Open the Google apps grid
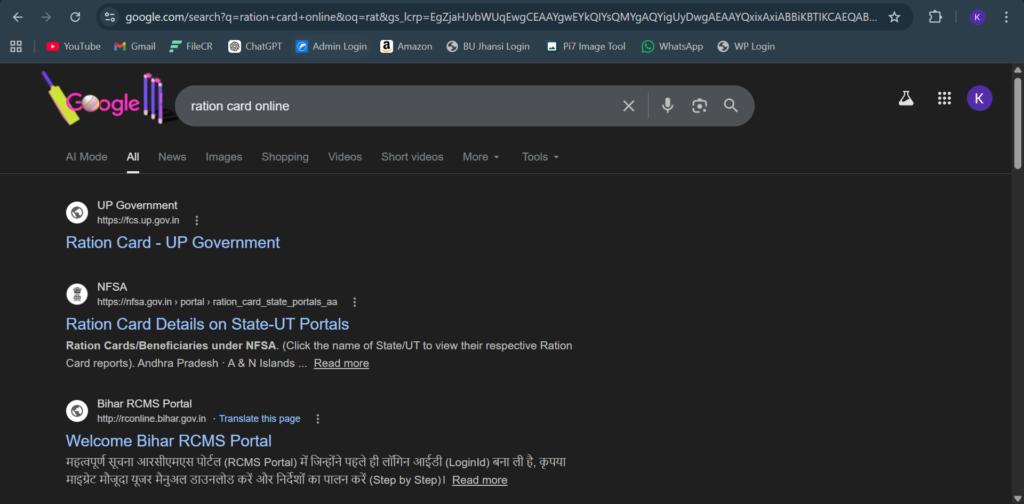The height and width of the screenshot is (504, 1024). click(x=944, y=98)
